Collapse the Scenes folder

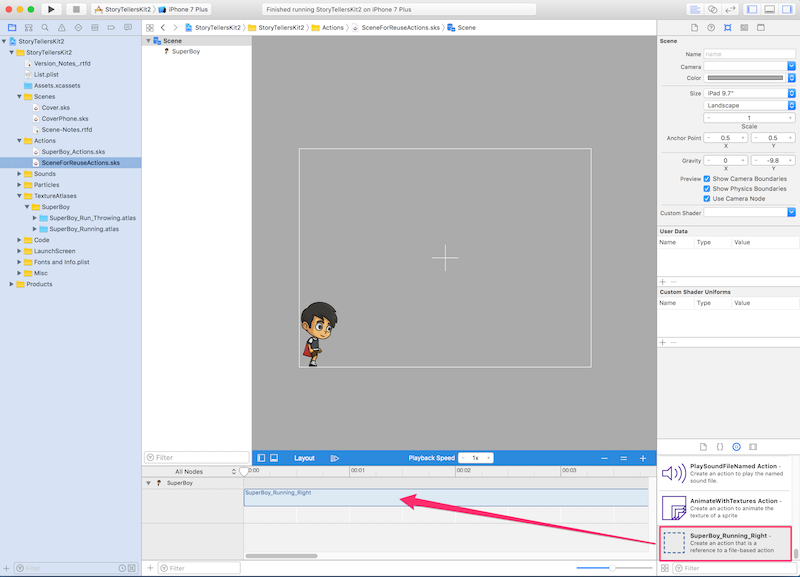[x=19, y=96]
